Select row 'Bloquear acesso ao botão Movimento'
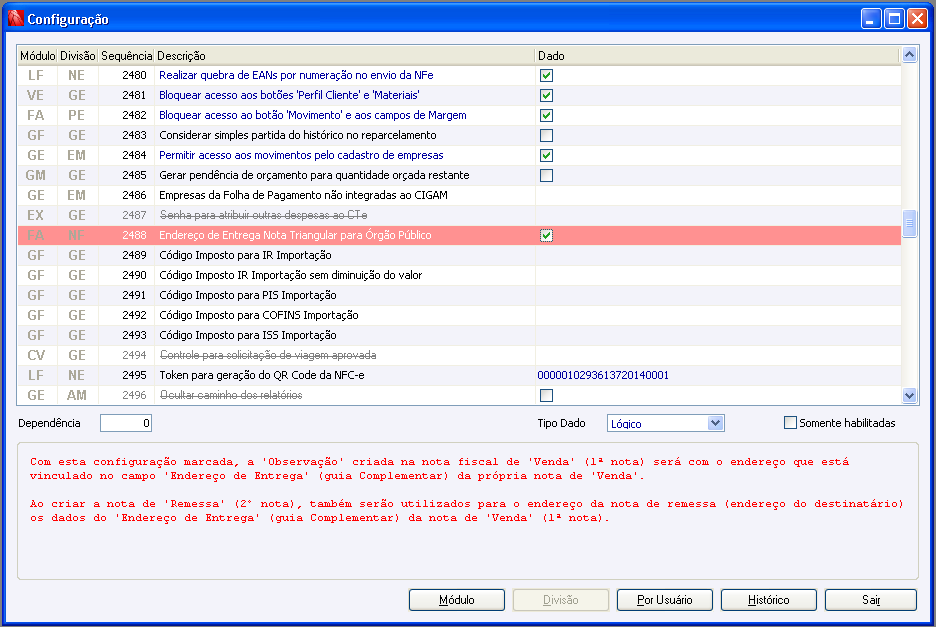Screen dimensions: 936x627 point(459,115)
